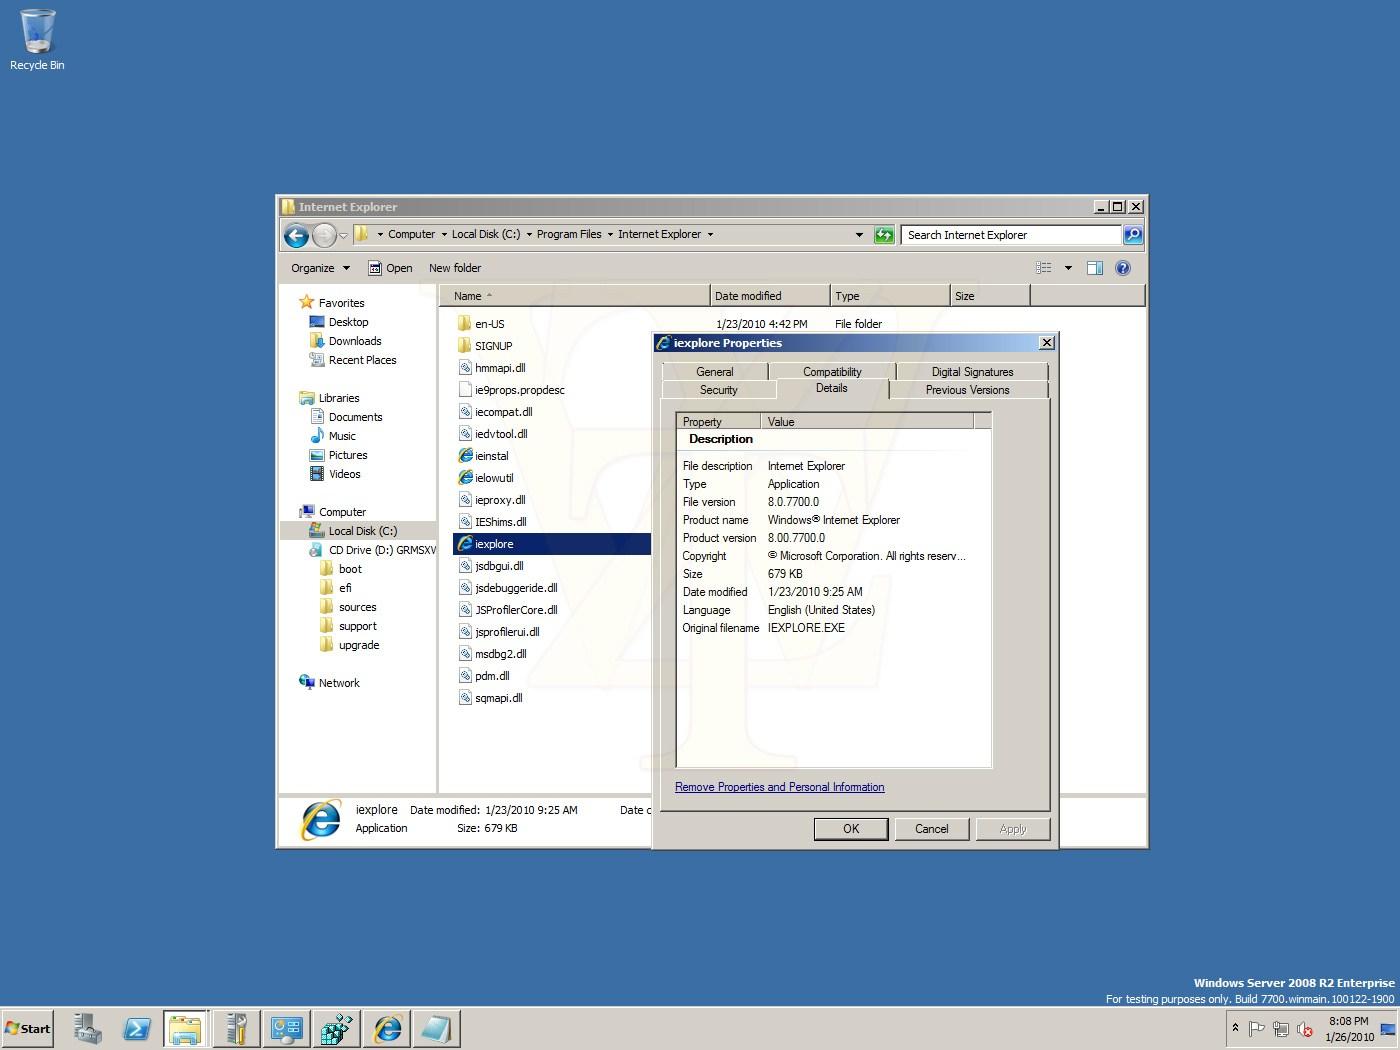Click the Search Internet Explorer field
Image resolution: width=1400 pixels, height=1050 pixels.
[1011, 235]
